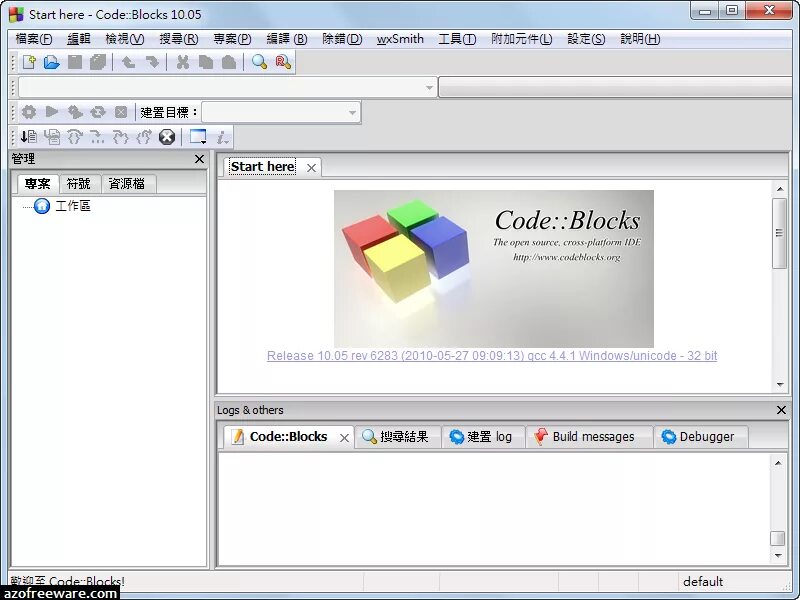Open the 設定(S) Settings menu
The width and height of the screenshot is (800, 600).
(x=586, y=39)
